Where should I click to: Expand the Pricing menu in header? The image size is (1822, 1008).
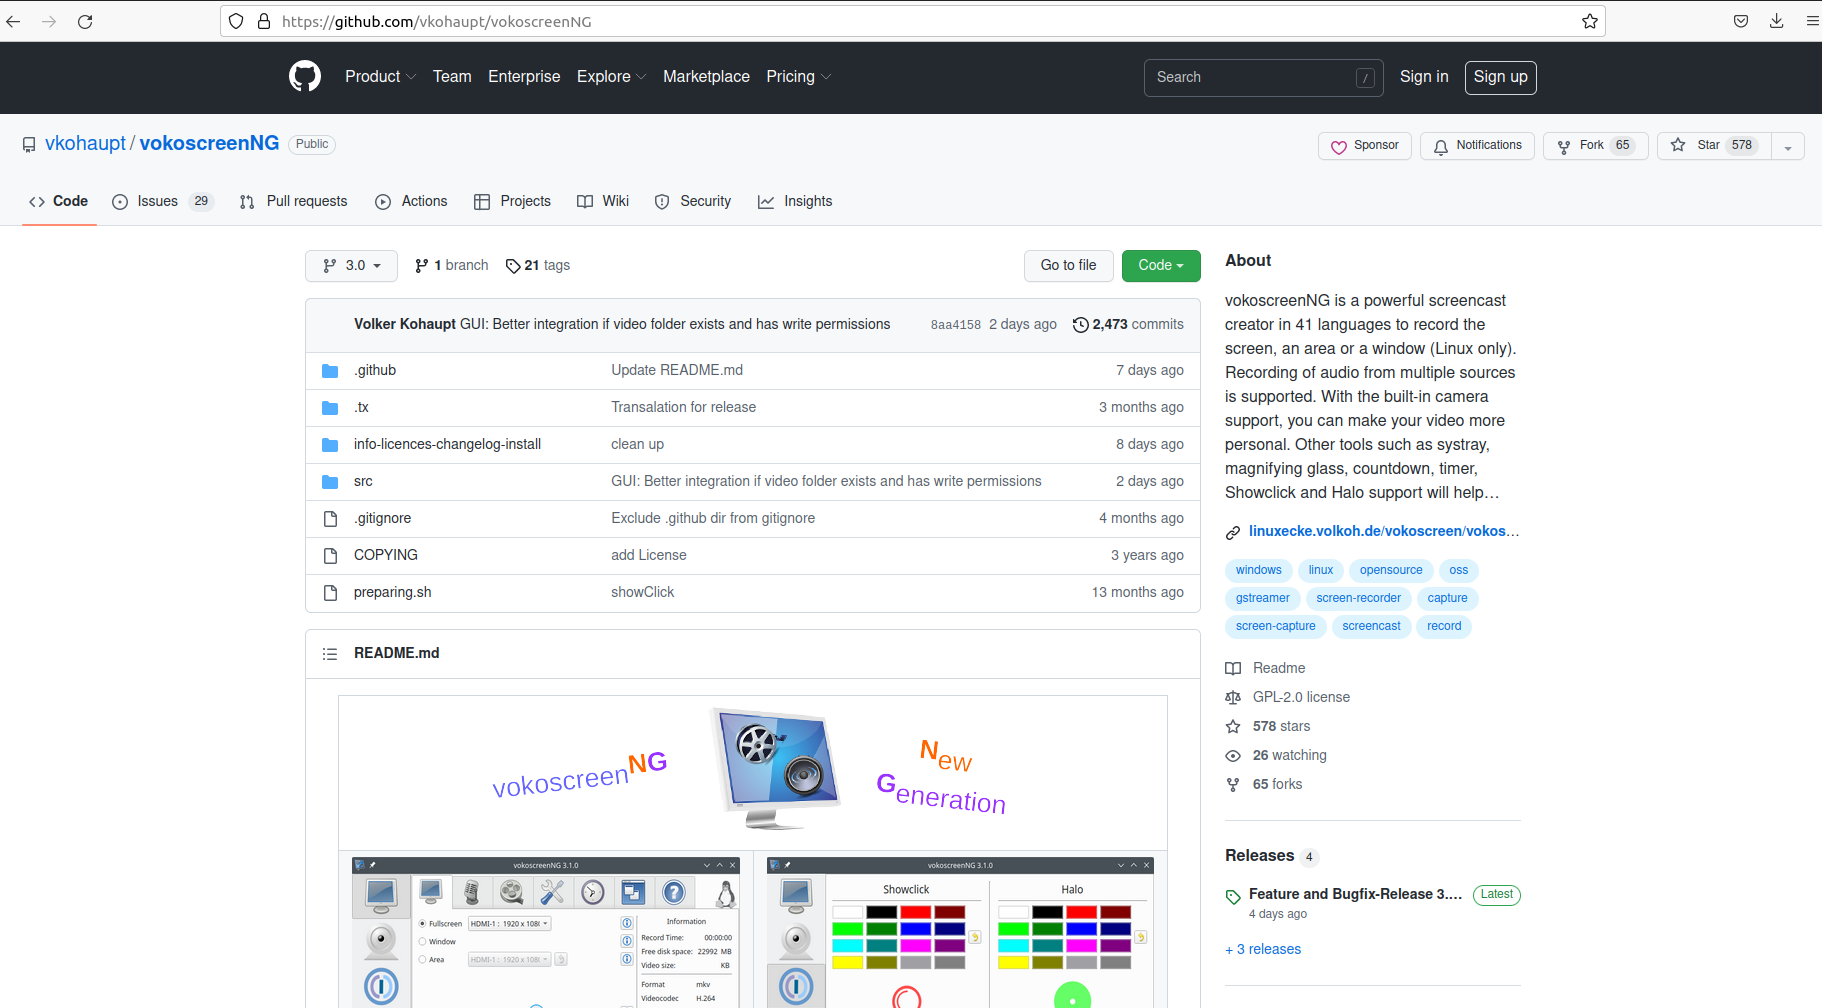pos(798,76)
